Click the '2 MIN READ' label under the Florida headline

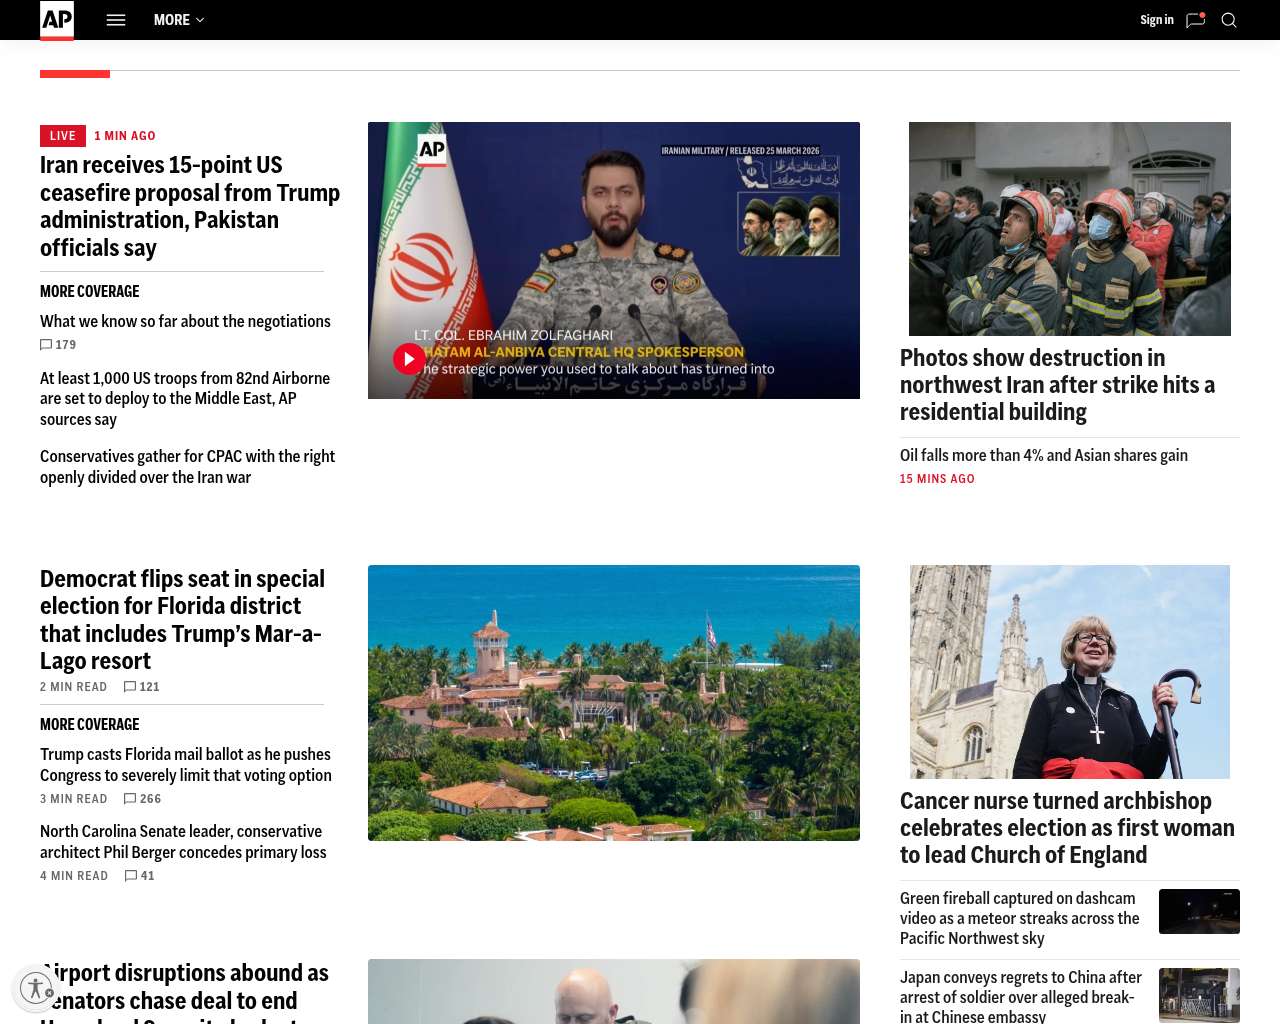[73, 687]
